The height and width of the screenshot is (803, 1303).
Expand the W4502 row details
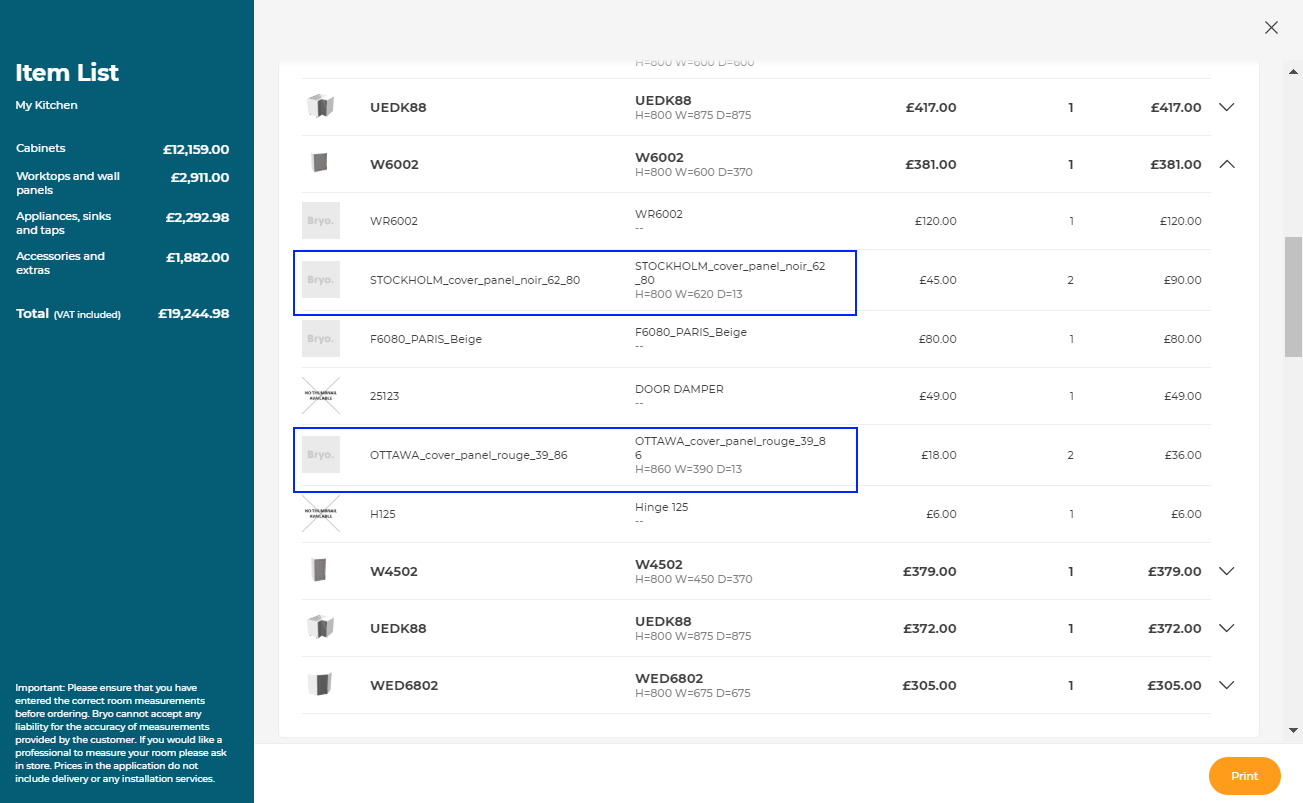[x=1227, y=571]
